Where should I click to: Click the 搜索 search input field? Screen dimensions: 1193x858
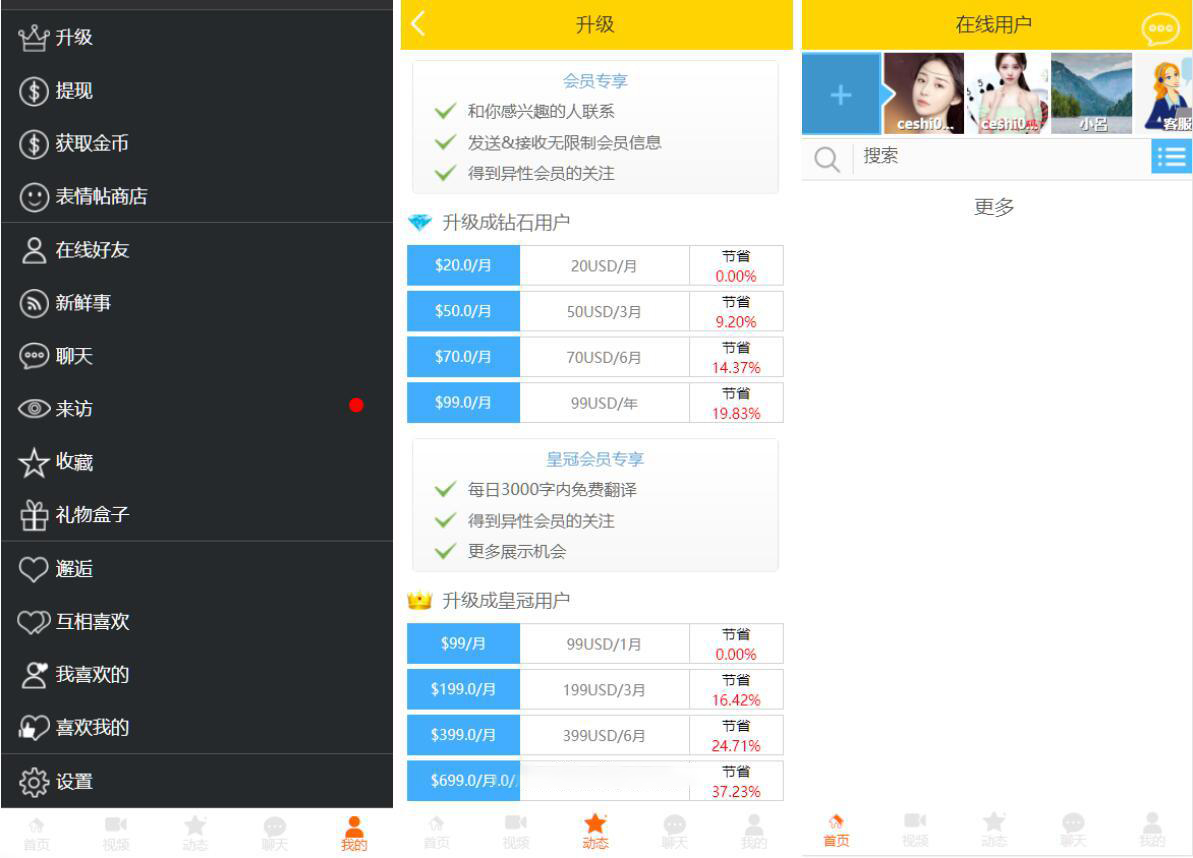click(x=1000, y=157)
